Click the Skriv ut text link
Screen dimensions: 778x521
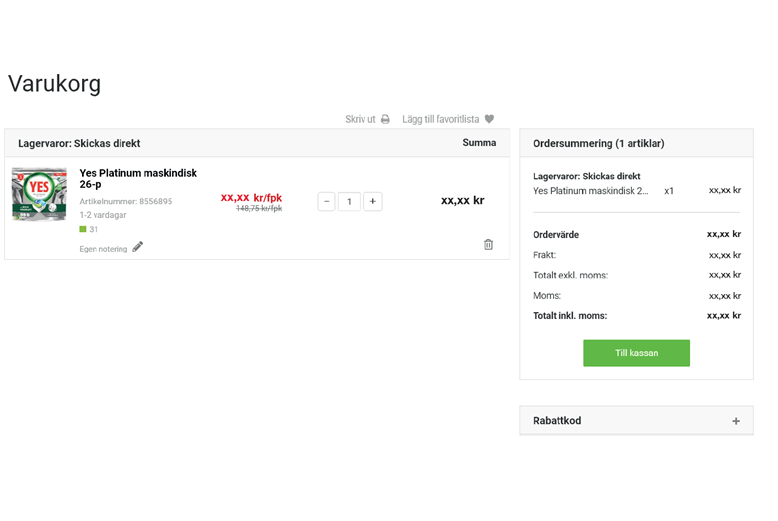(x=360, y=119)
